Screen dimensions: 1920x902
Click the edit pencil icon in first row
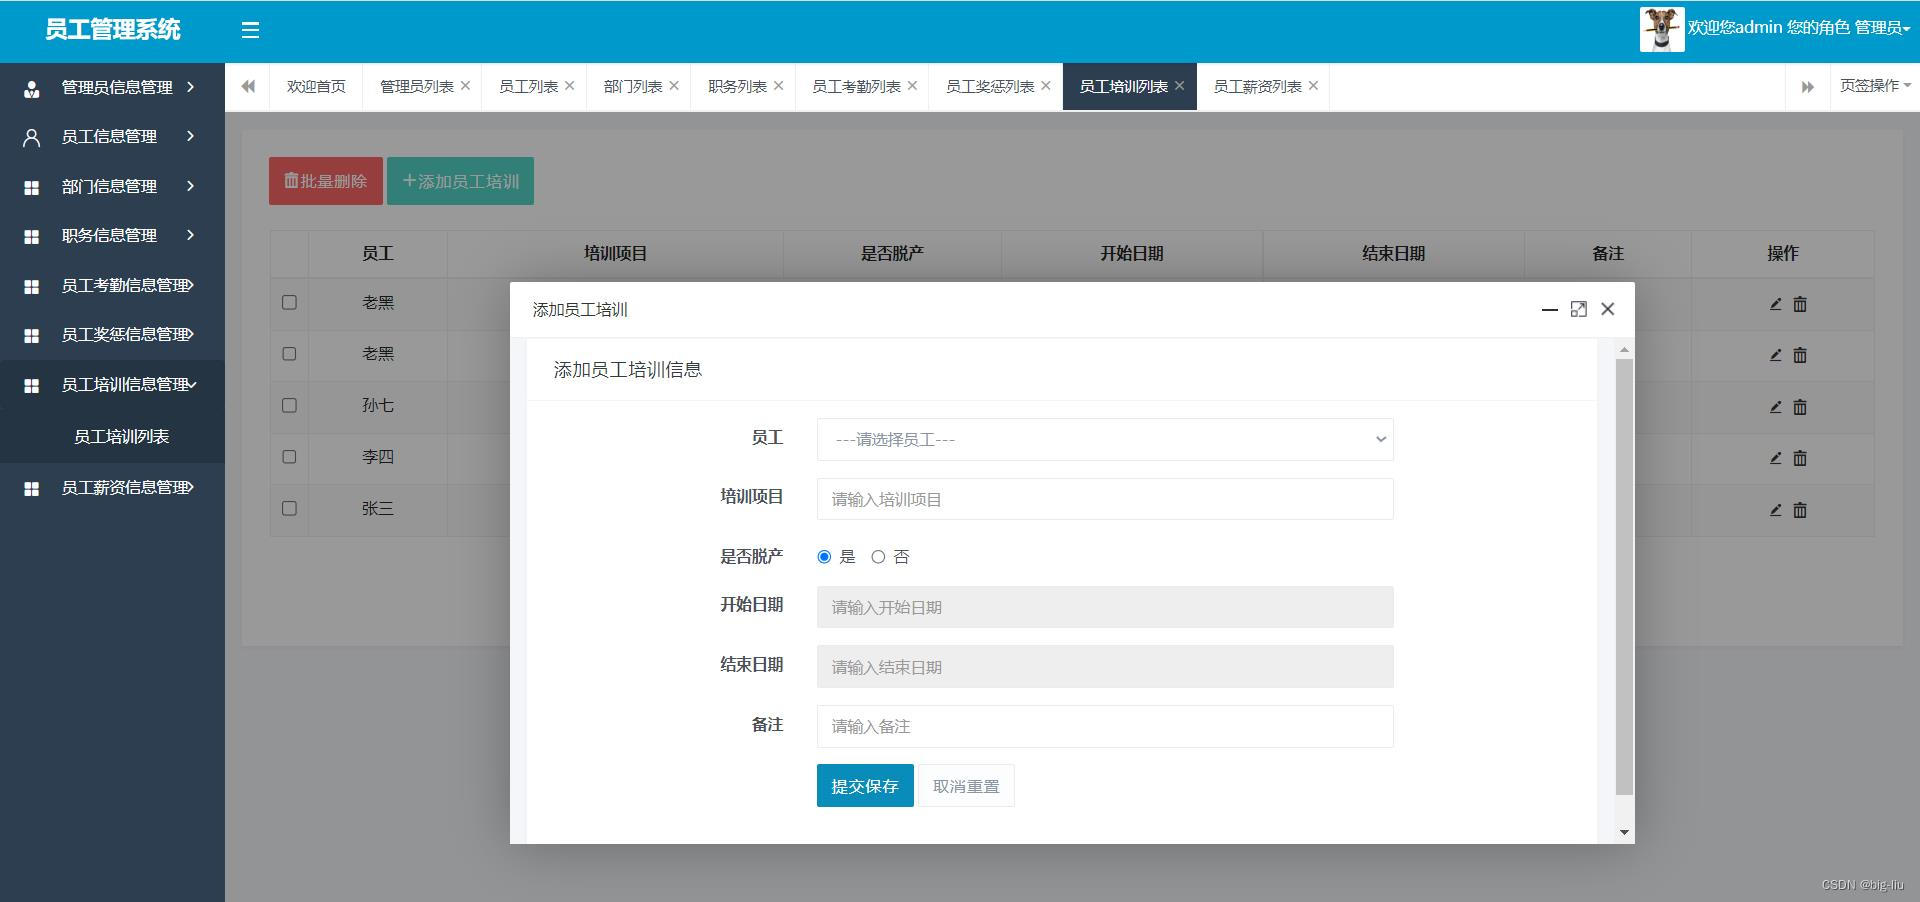pos(1775,304)
